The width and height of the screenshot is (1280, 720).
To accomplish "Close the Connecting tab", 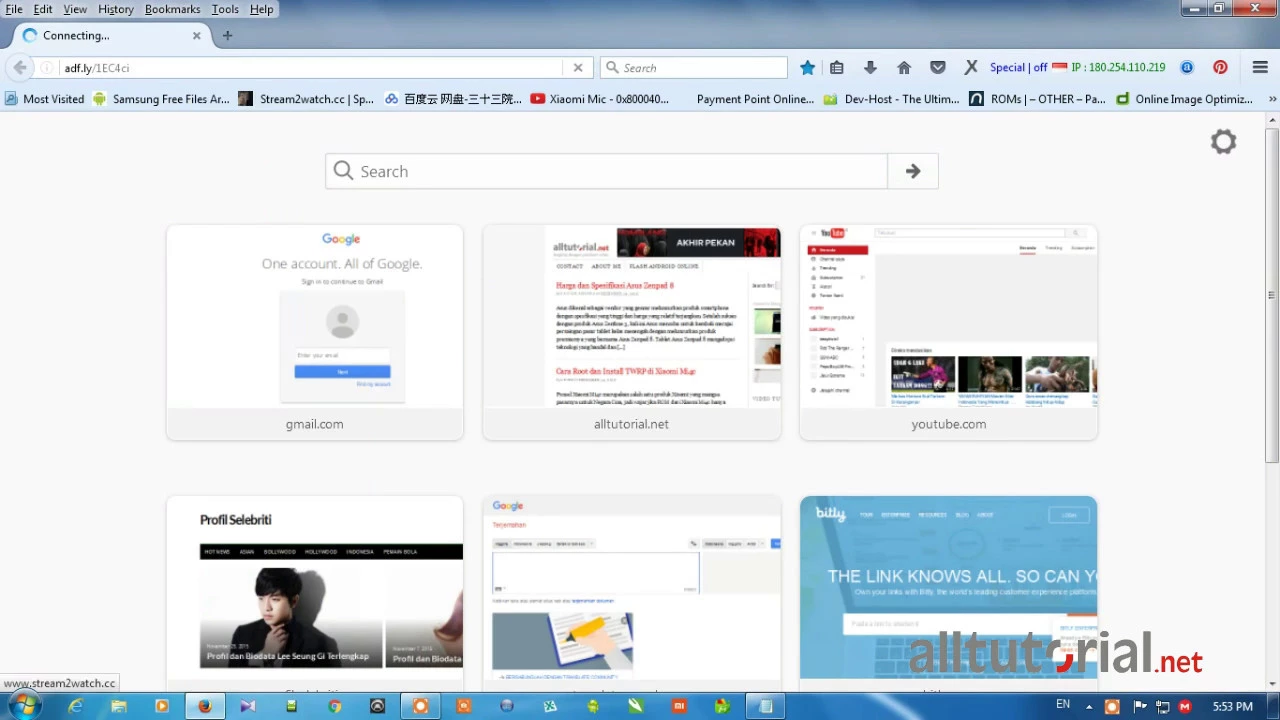I will (x=196, y=35).
